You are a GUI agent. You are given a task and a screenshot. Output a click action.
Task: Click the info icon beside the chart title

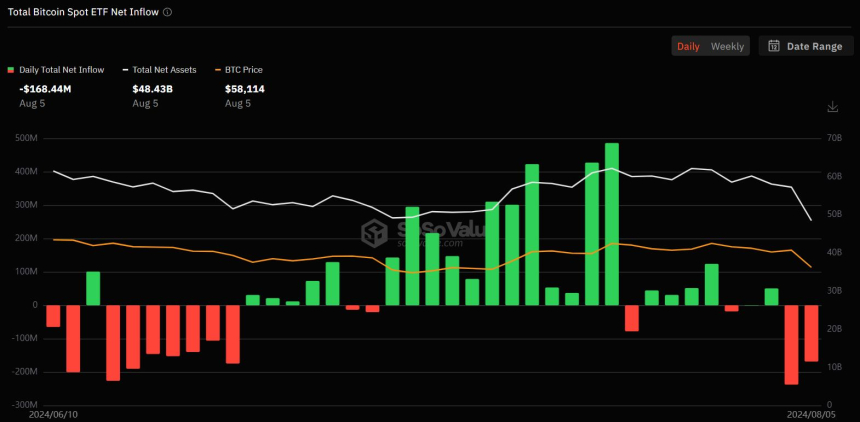pyautogui.click(x=167, y=12)
